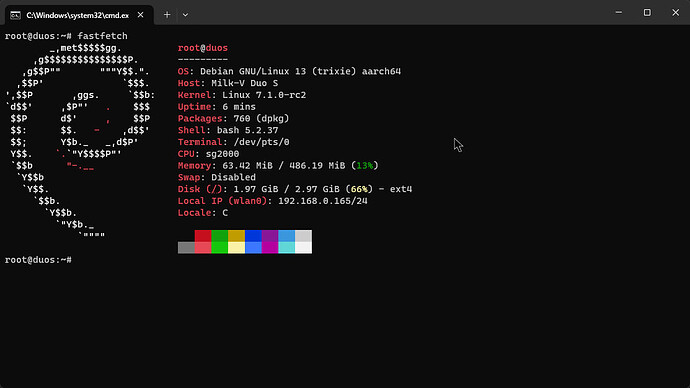
Task: Click the green color block, top row
Action: tap(220, 236)
